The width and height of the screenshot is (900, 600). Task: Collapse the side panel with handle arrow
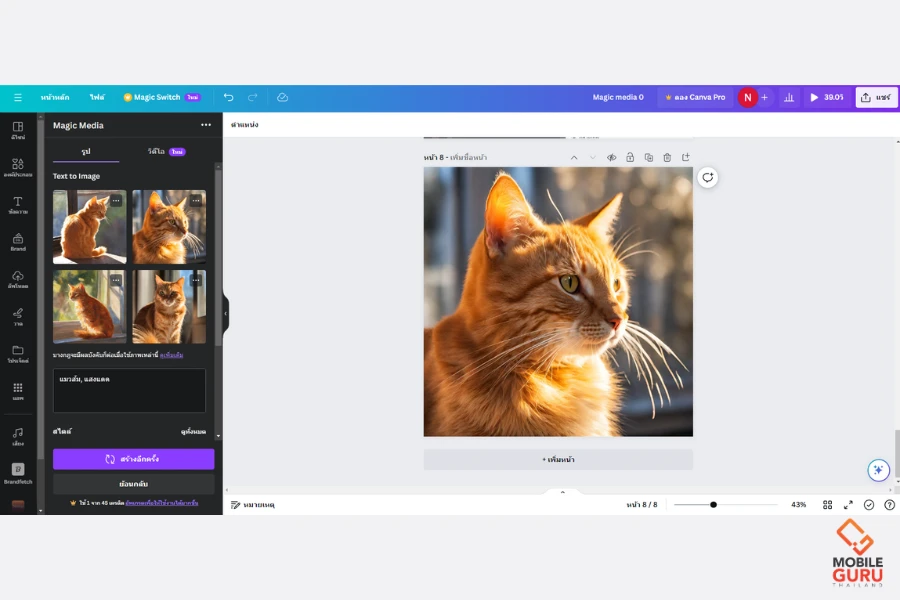[x=225, y=313]
